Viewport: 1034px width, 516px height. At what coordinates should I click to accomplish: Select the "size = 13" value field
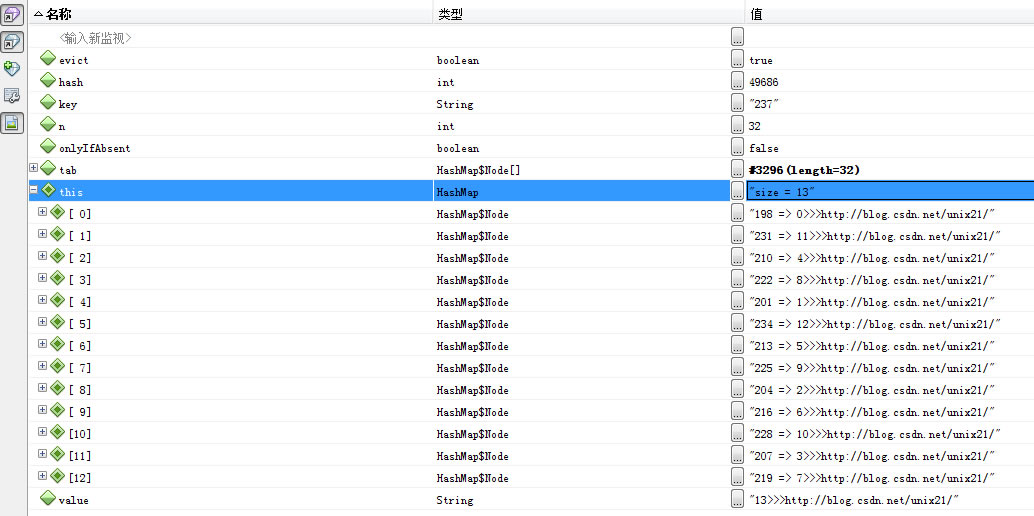890,191
